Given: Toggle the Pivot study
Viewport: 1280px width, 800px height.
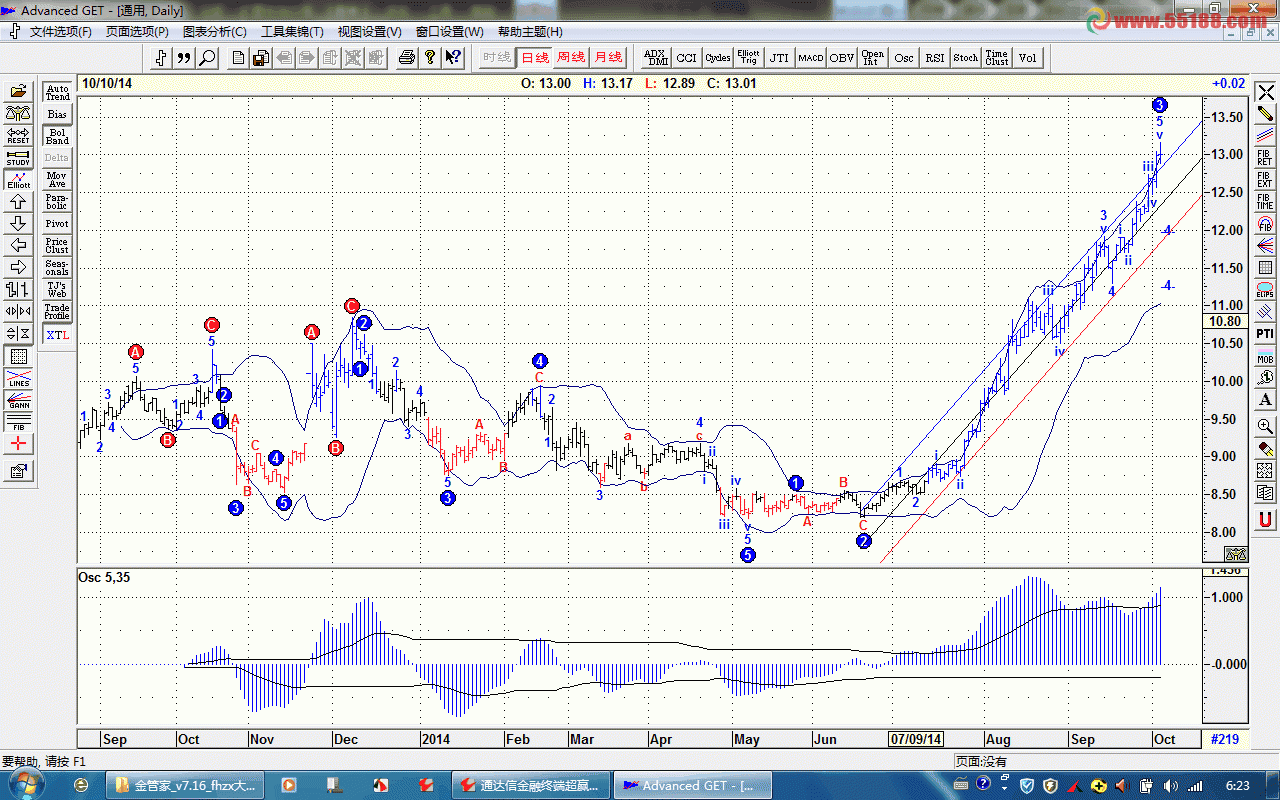Looking at the screenshot, I should [x=57, y=224].
